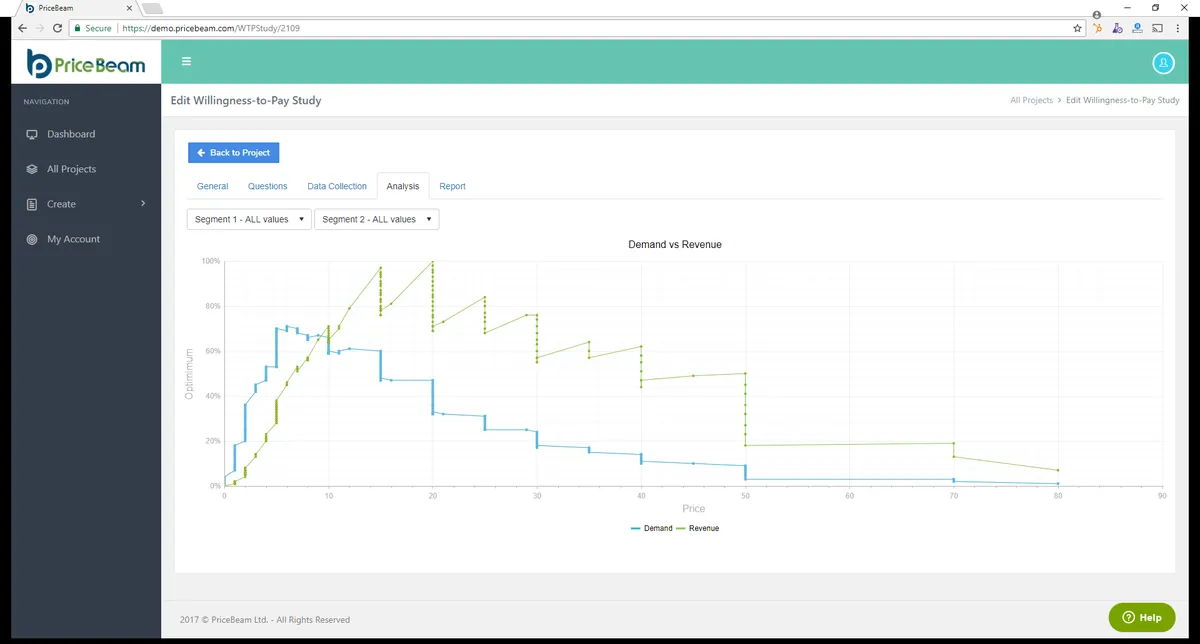Click the PriceBeam logo

[x=86, y=65]
